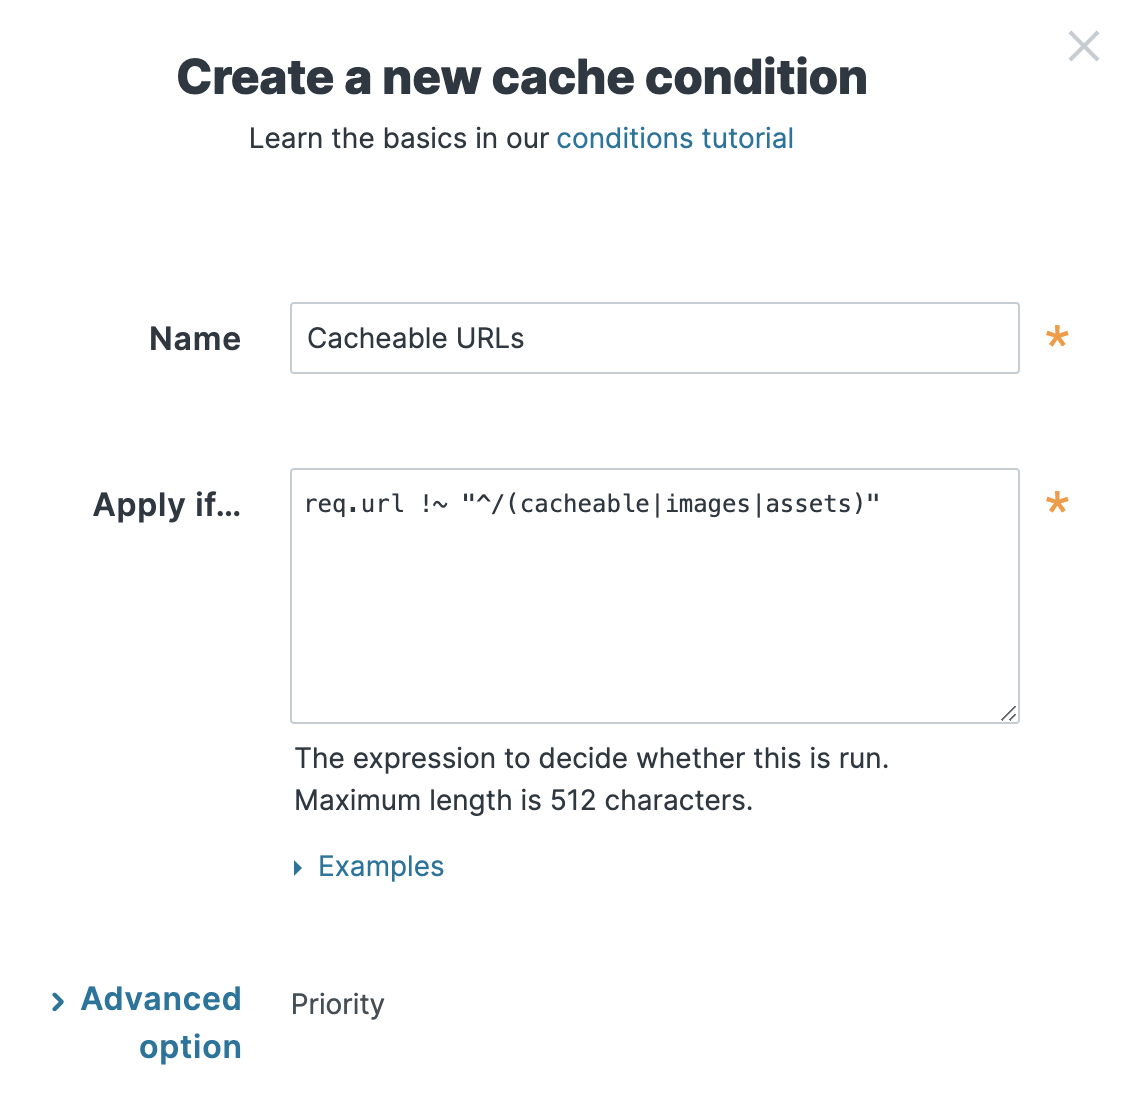This screenshot has height=1110, width=1138.
Task: Place cursor in the req.url expression text
Action: 590,504
